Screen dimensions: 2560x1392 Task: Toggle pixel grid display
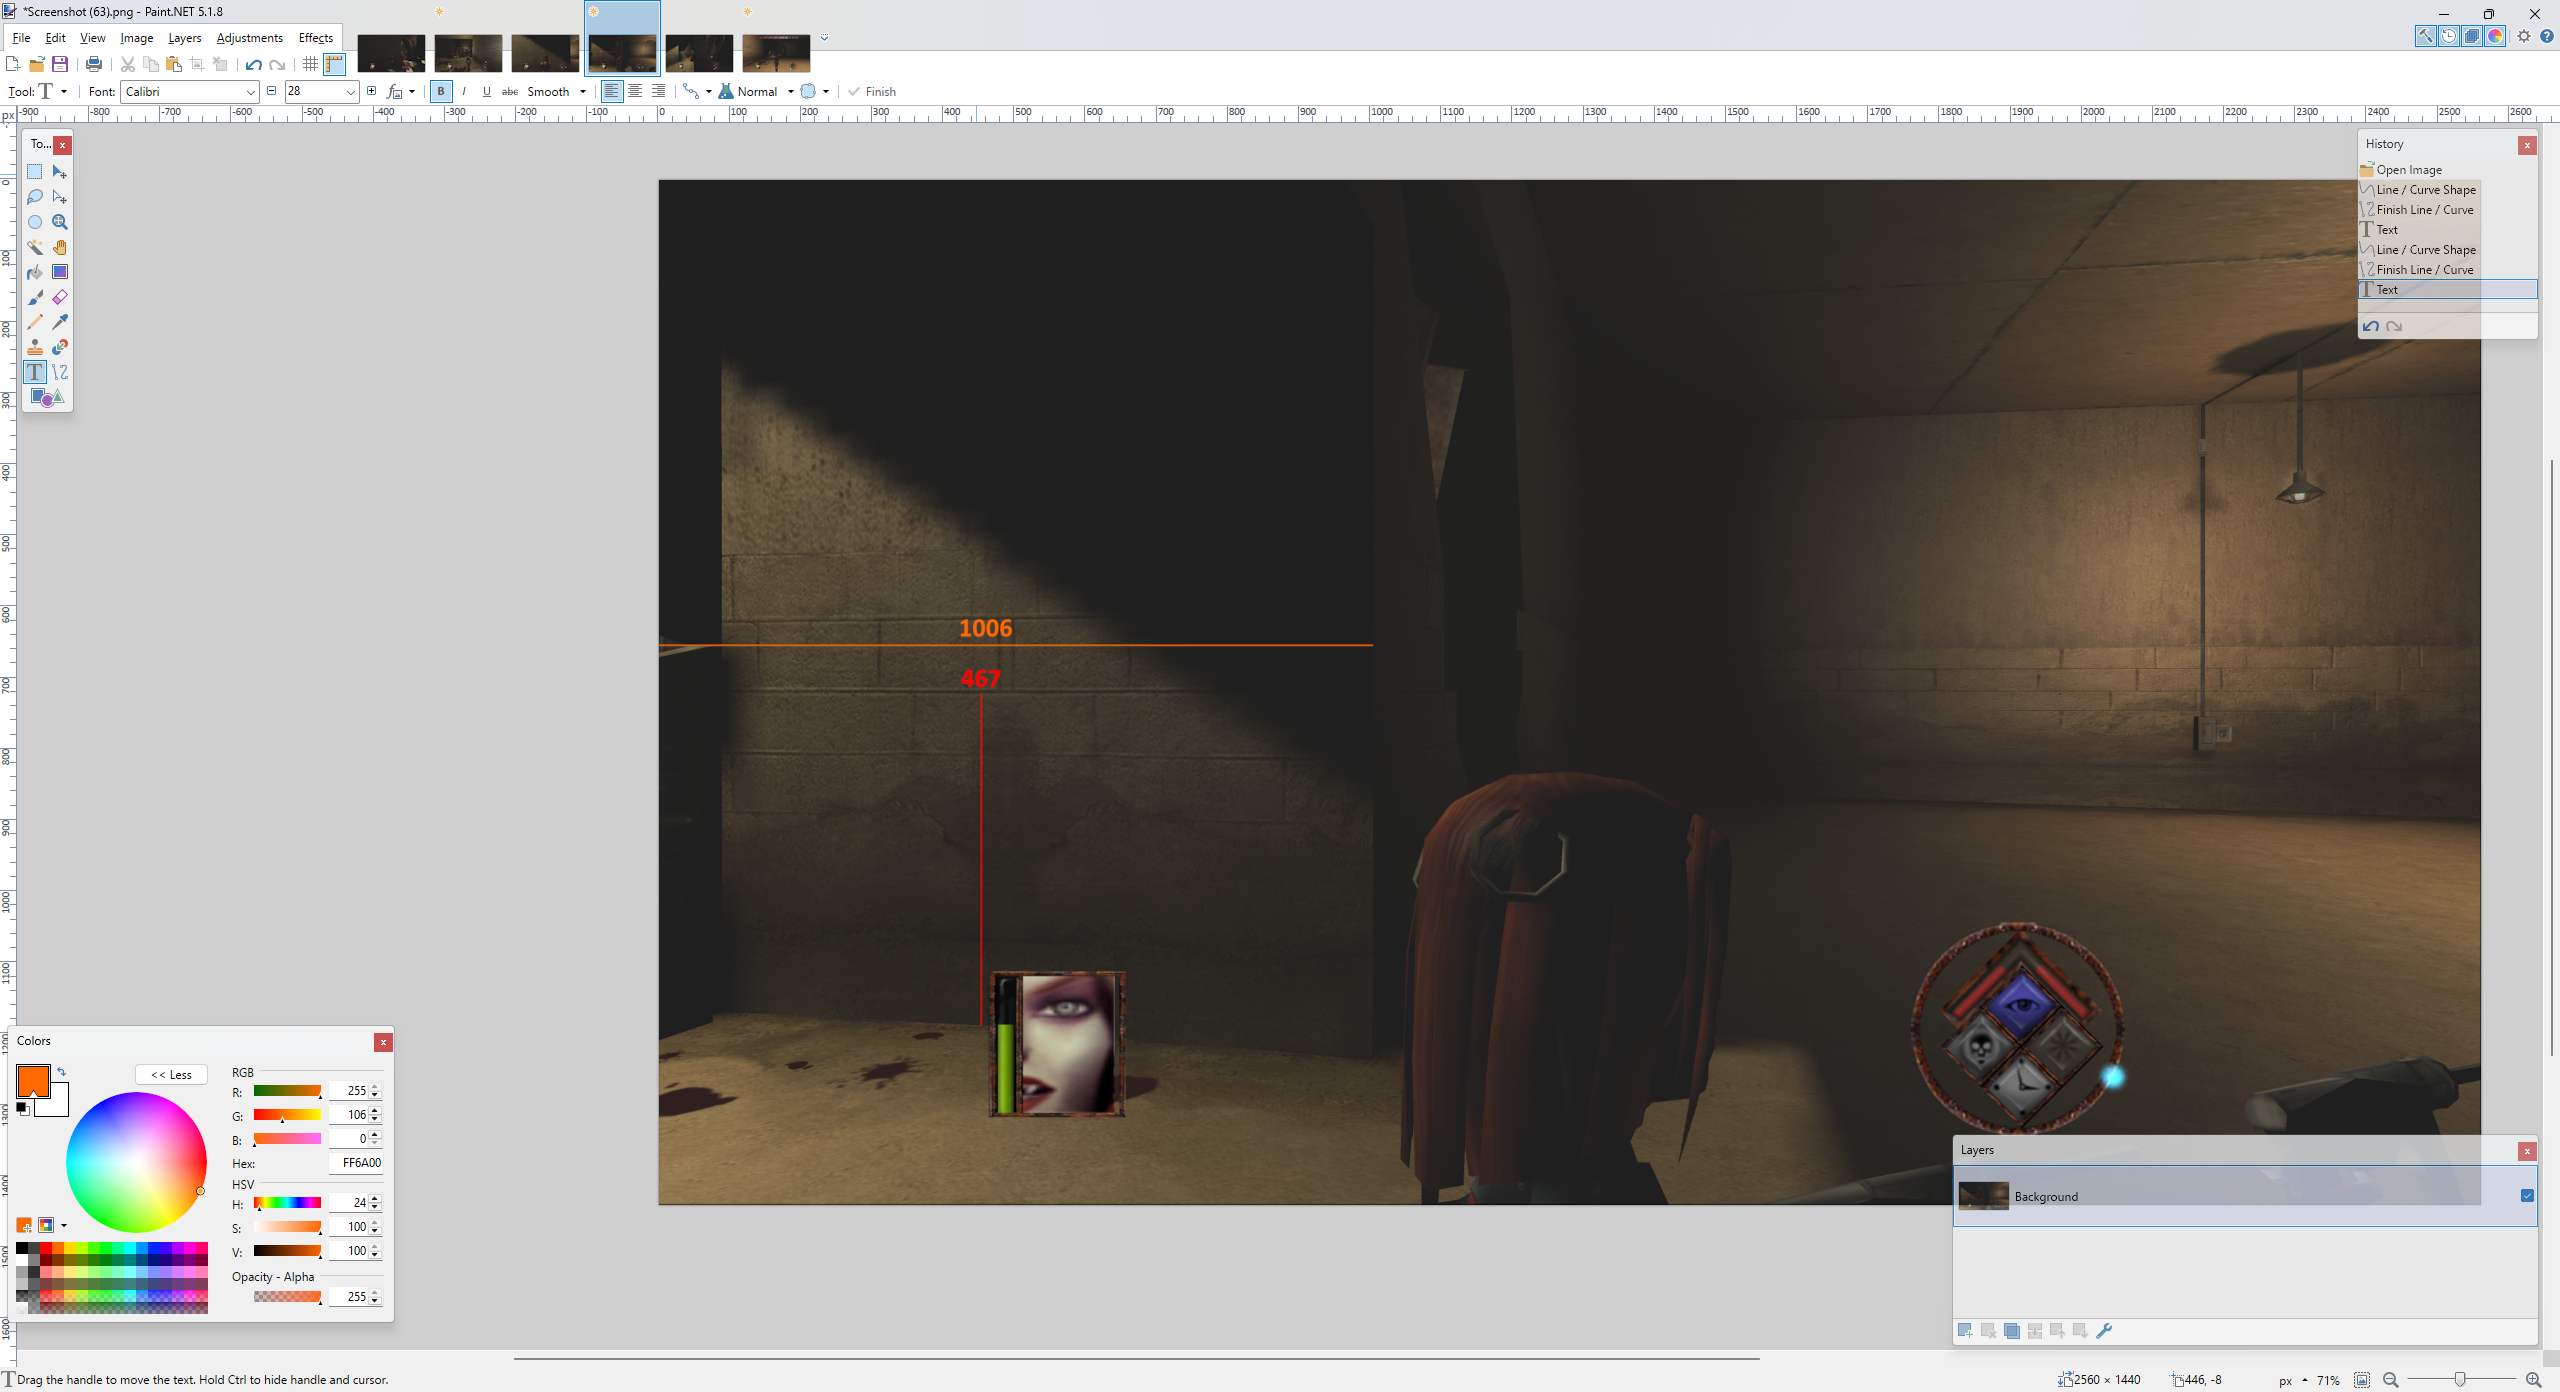(x=310, y=64)
